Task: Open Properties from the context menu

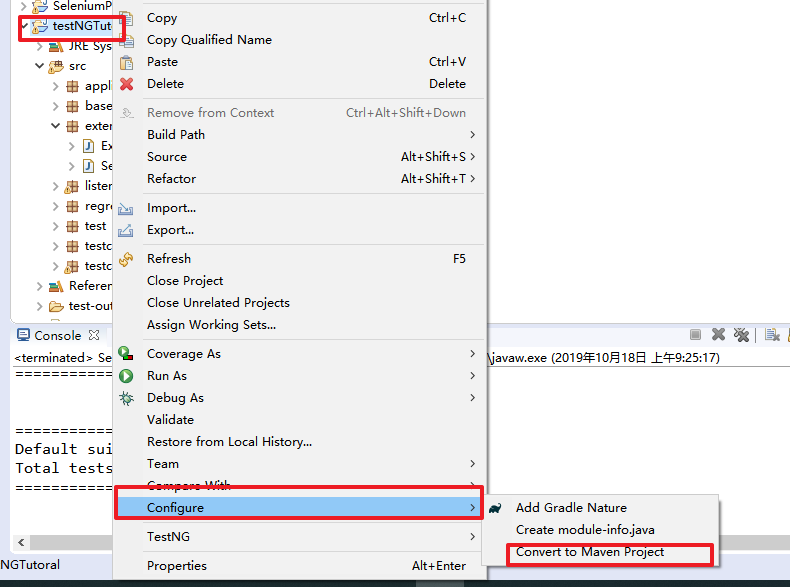Action: point(300,566)
